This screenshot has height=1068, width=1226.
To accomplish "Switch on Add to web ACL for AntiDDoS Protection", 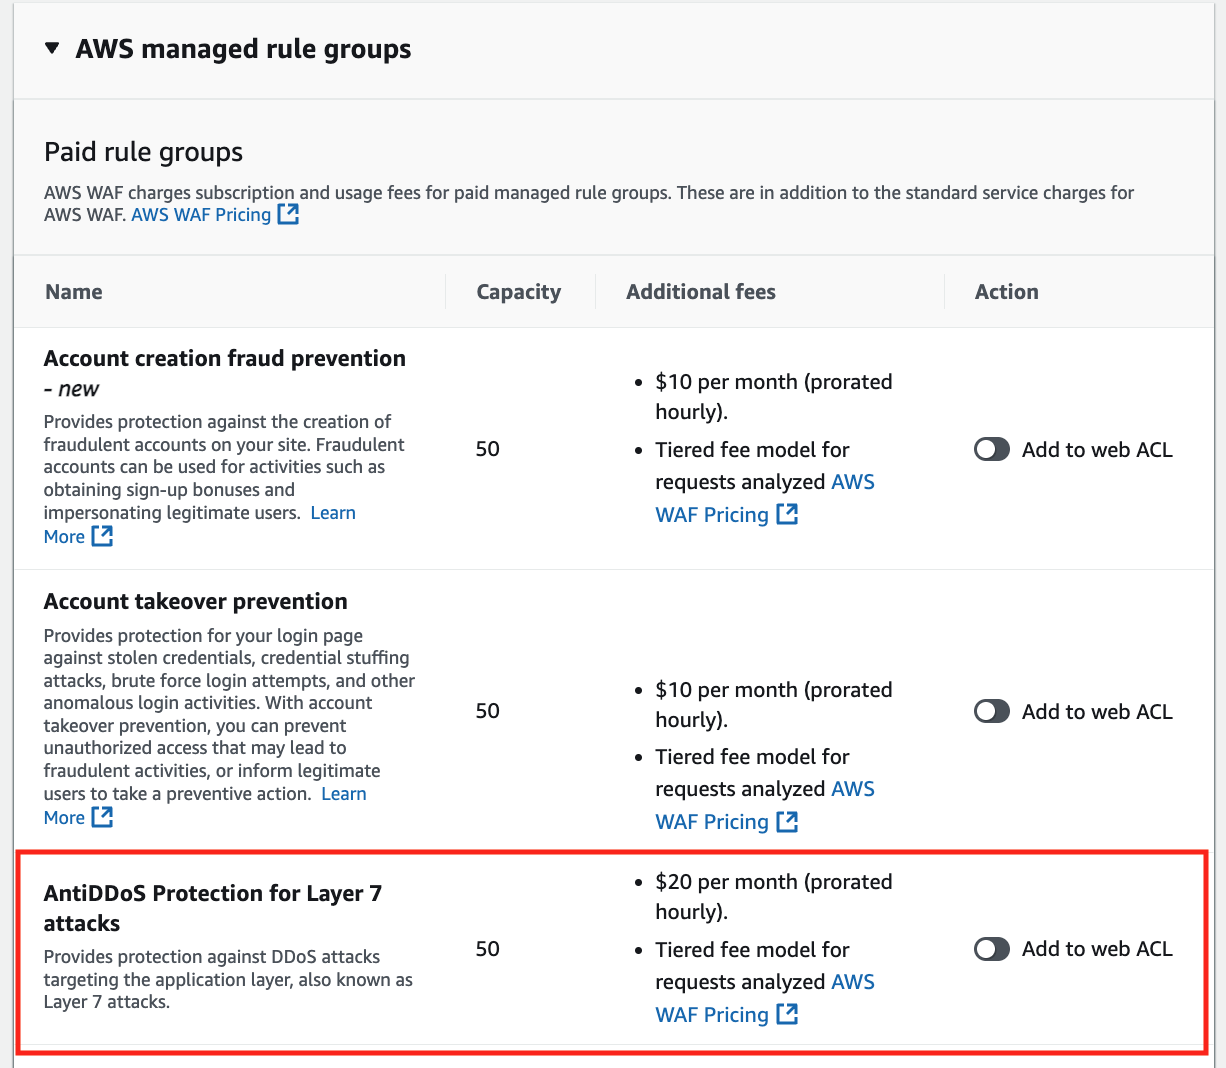I will [992, 949].
